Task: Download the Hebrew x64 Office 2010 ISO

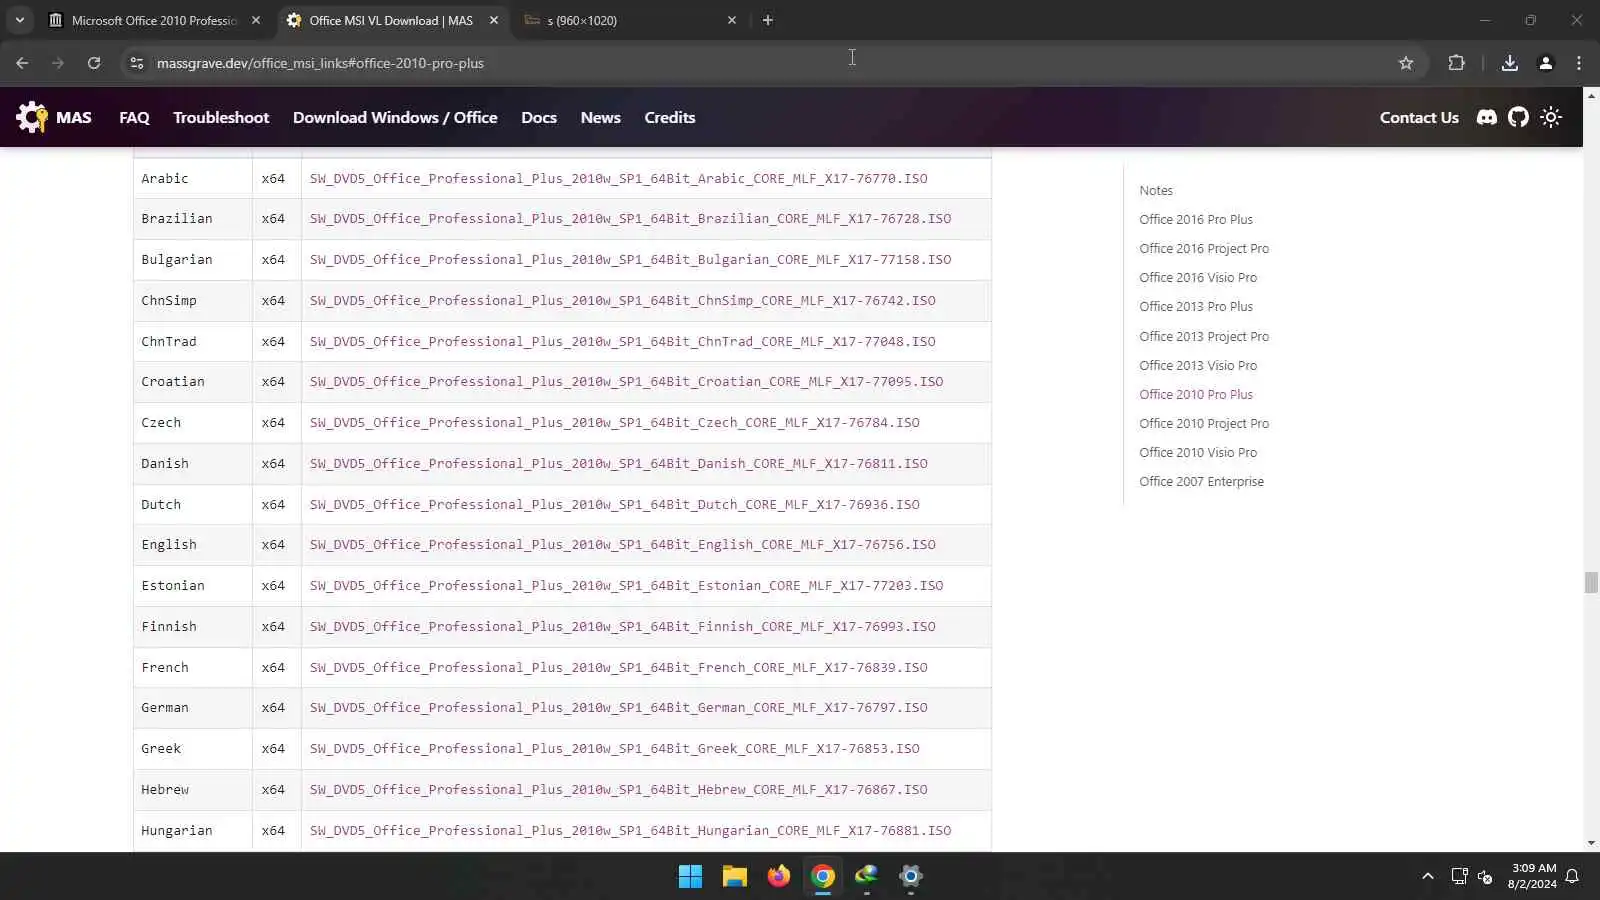Action: pyautogui.click(x=619, y=789)
